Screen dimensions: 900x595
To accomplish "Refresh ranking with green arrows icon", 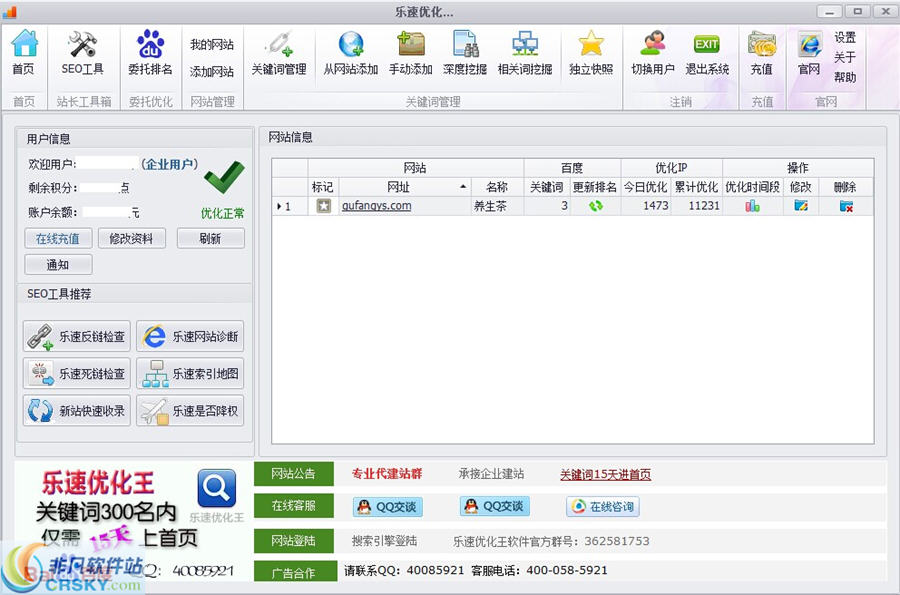I will (596, 205).
